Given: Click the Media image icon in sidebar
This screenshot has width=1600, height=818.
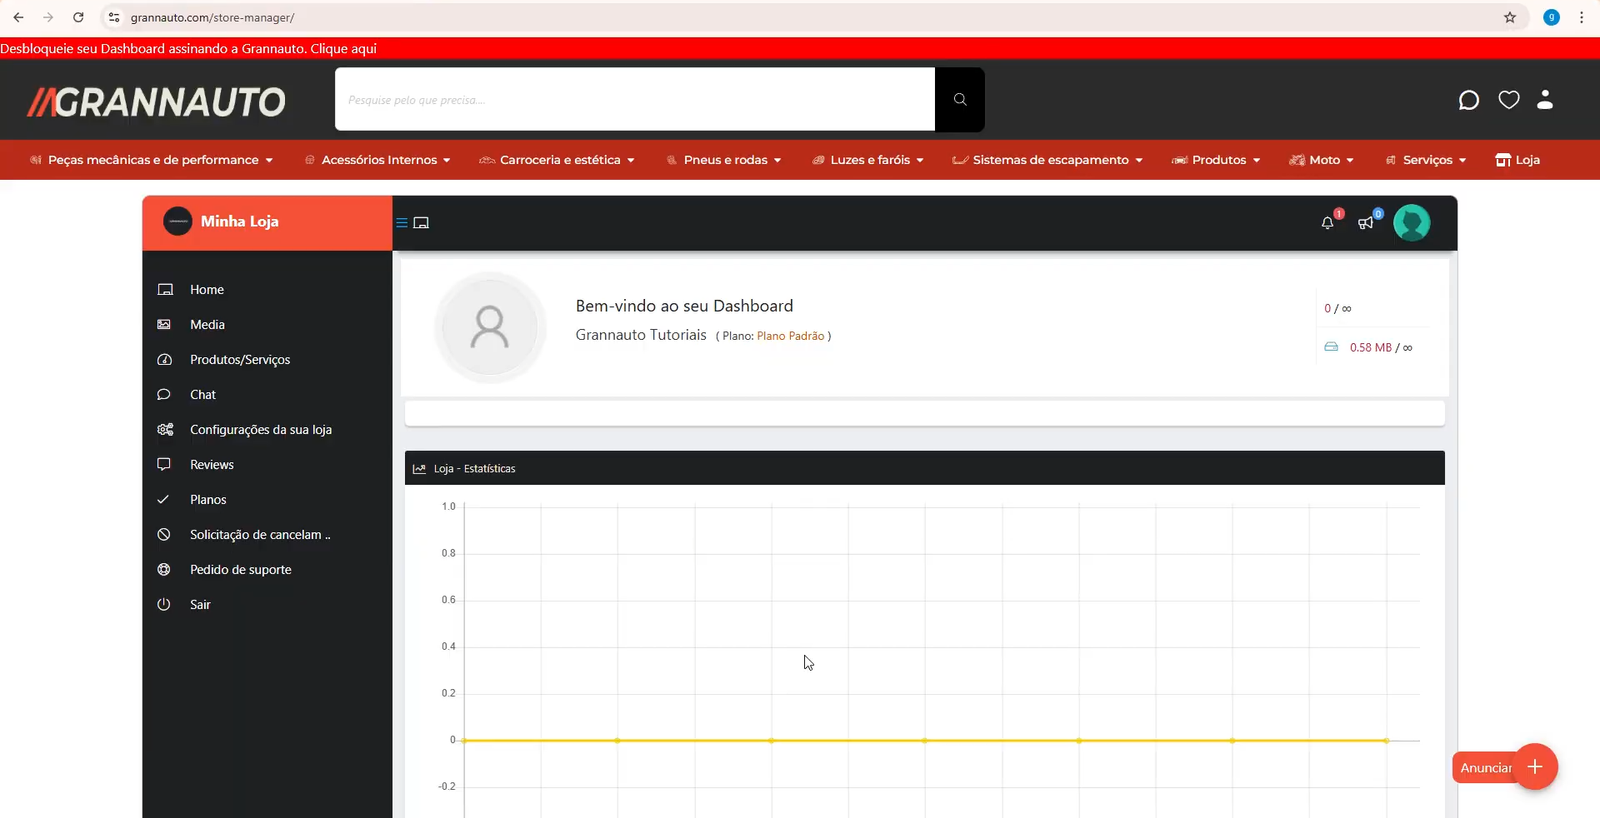Looking at the screenshot, I should point(164,325).
